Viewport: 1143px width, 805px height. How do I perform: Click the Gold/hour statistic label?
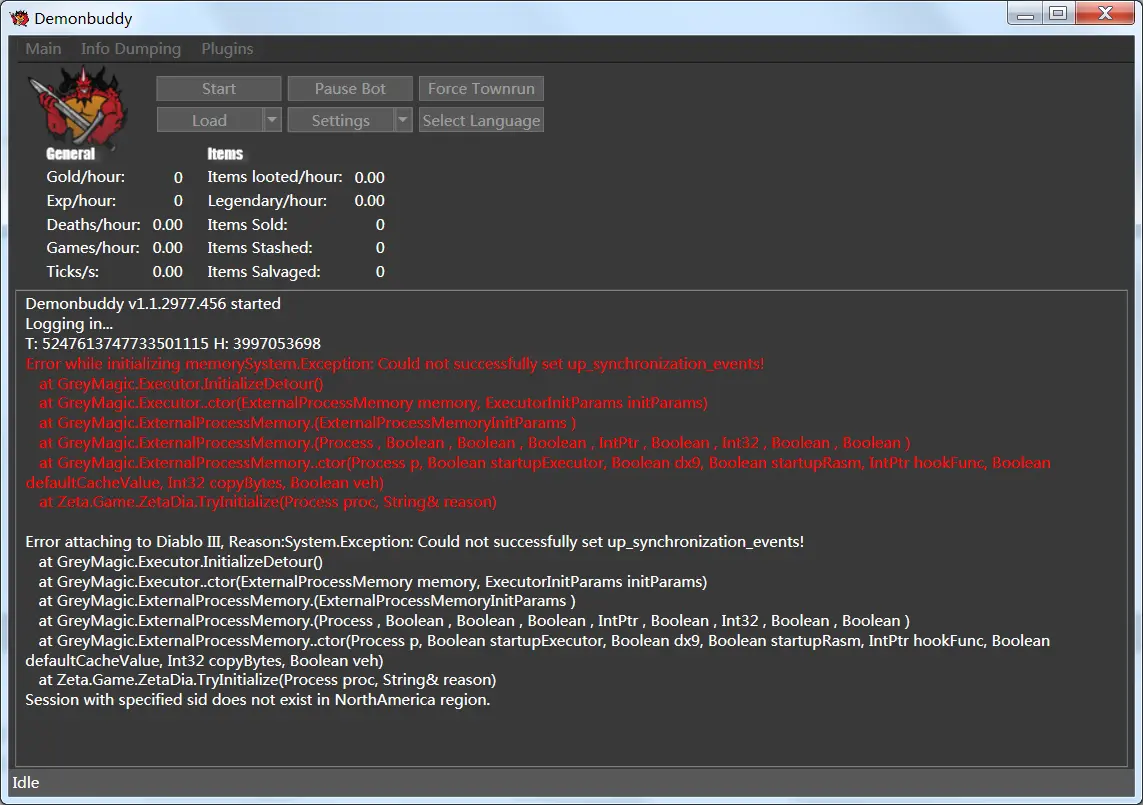[x=86, y=177]
